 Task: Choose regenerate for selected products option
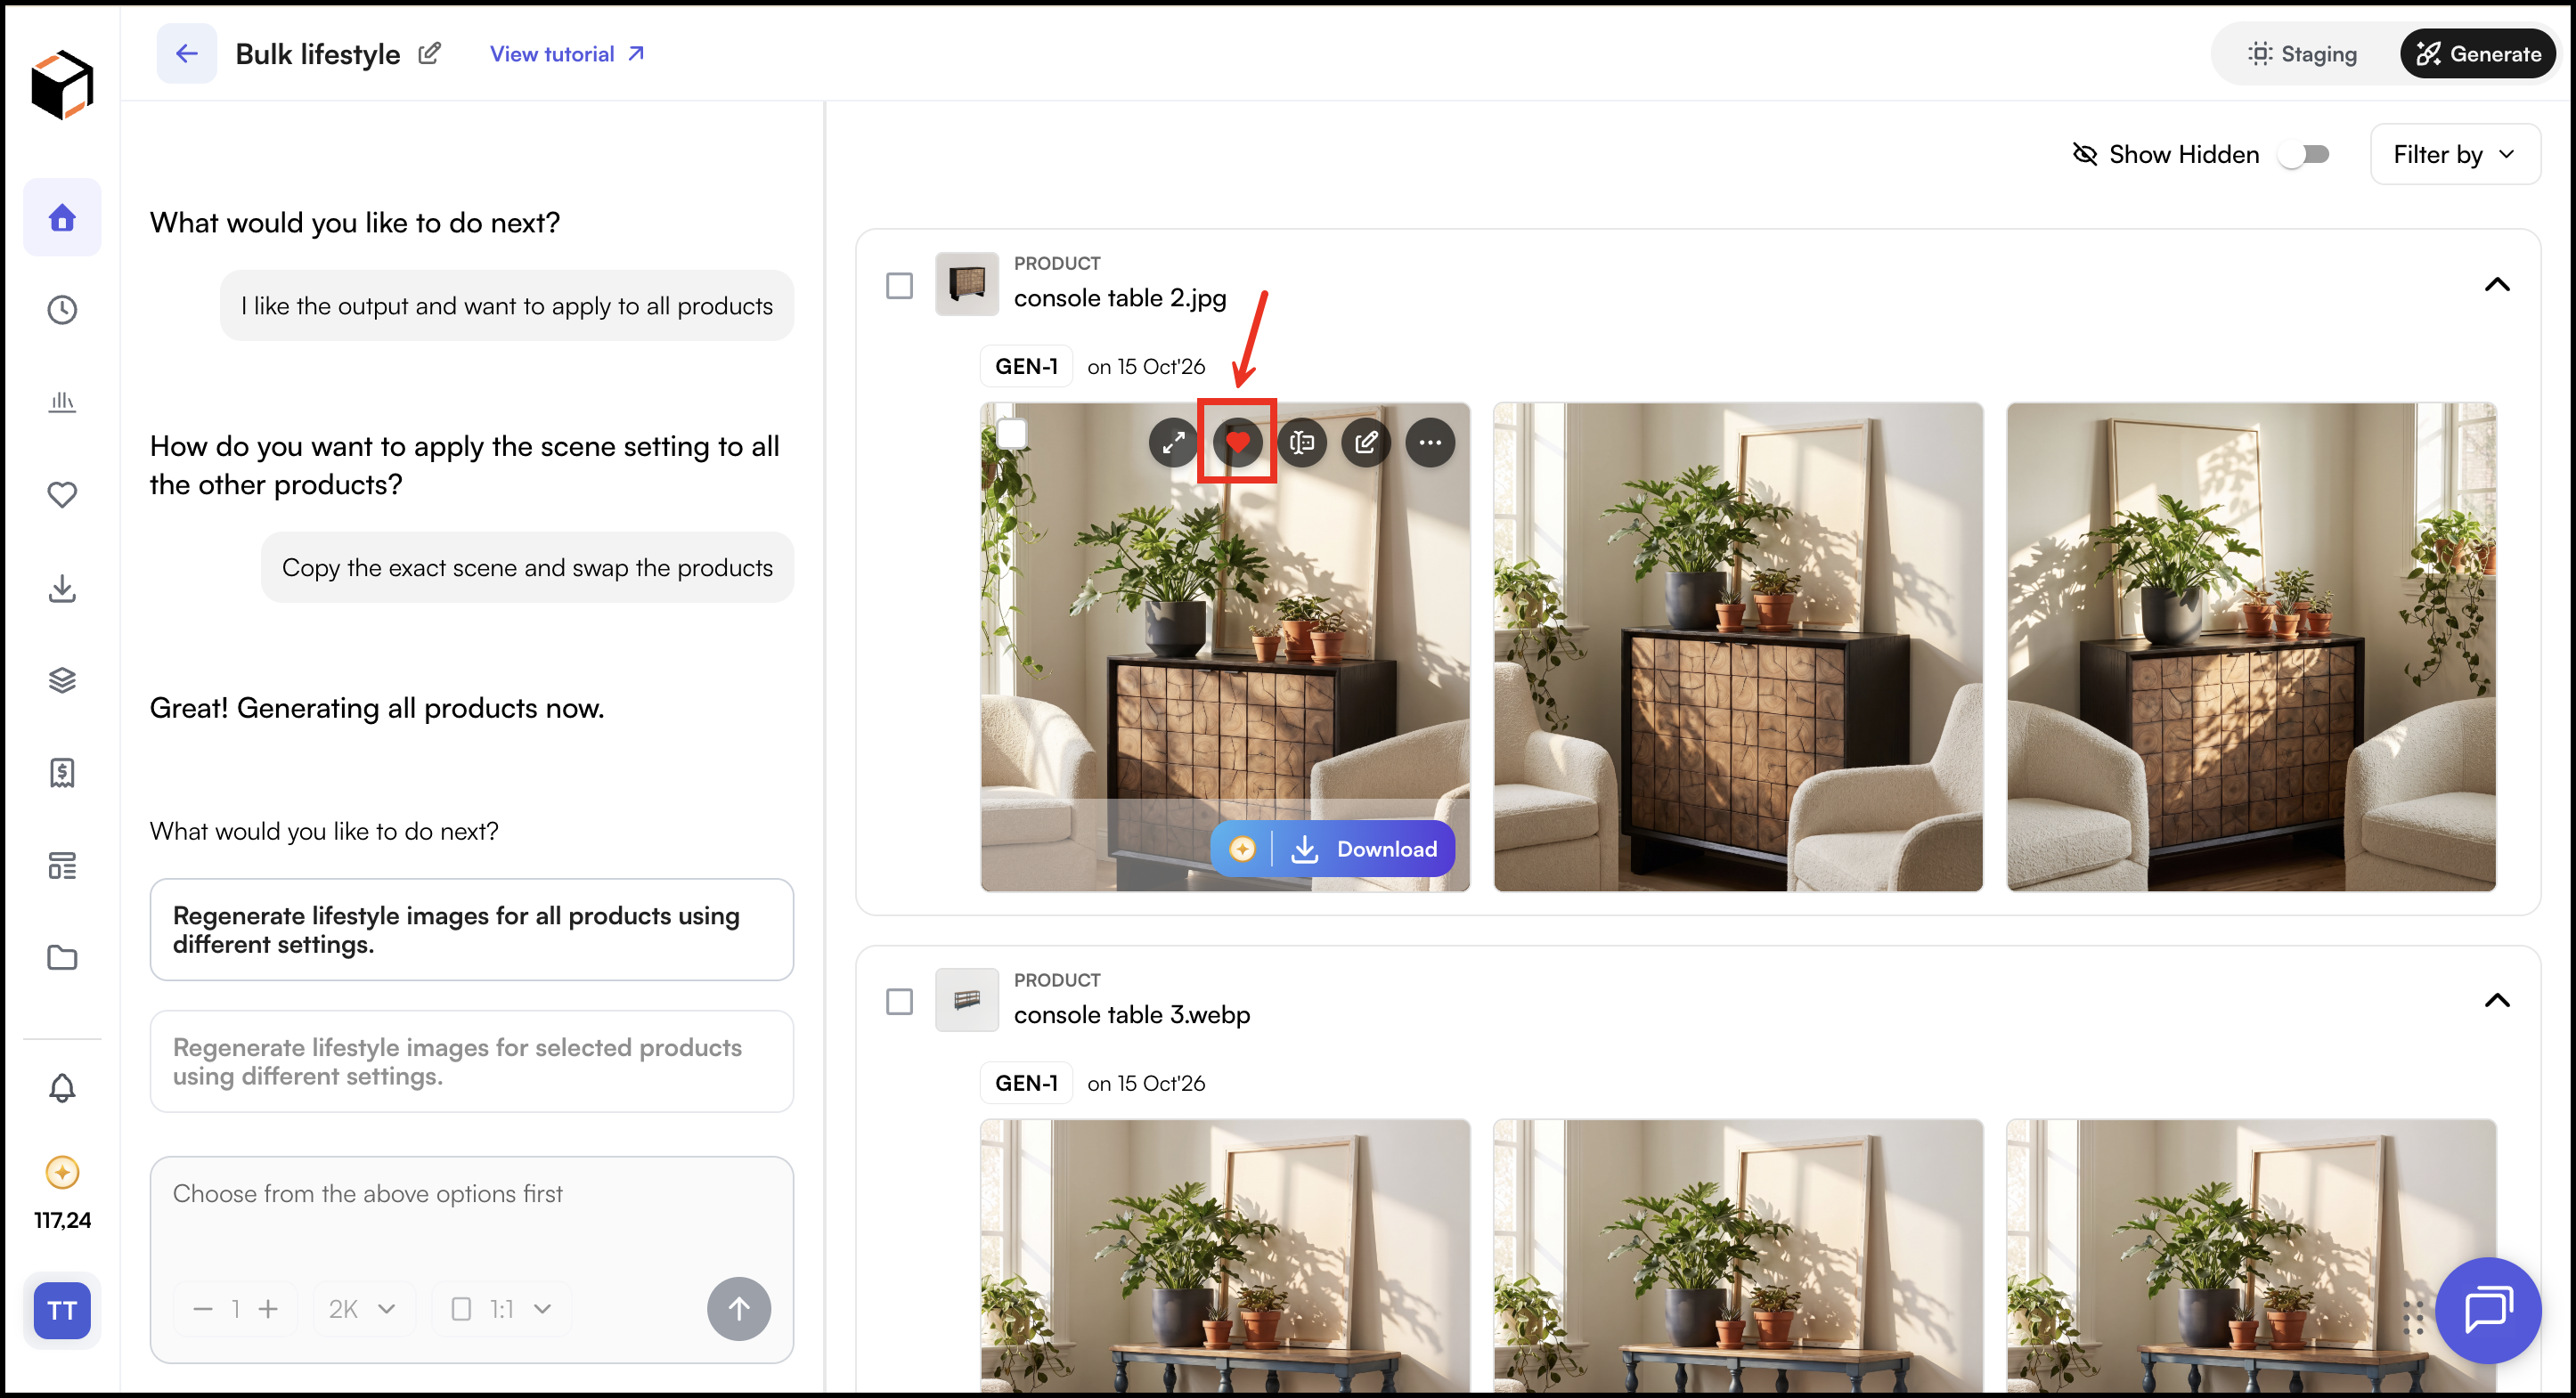coord(471,1061)
